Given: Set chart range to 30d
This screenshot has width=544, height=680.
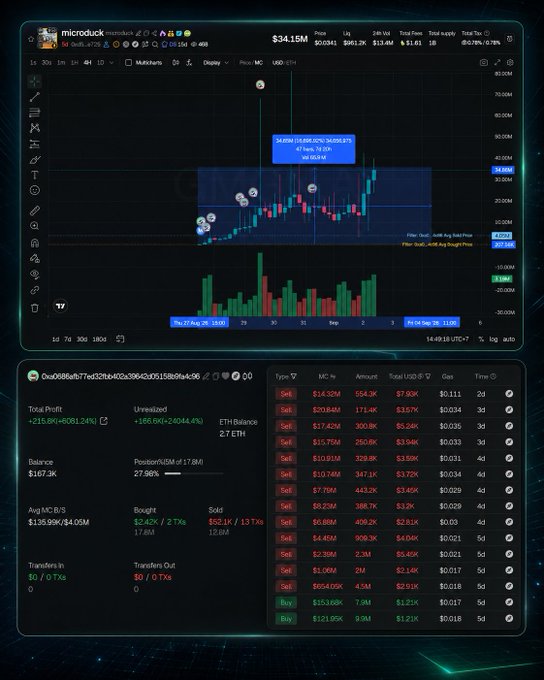Looking at the screenshot, I should coord(82,339).
